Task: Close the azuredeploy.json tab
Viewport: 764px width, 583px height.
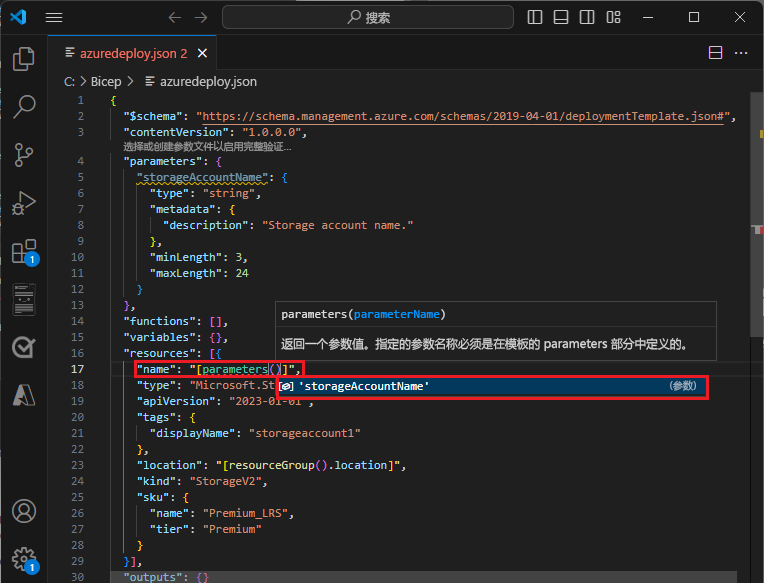Action: pos(202,53)
